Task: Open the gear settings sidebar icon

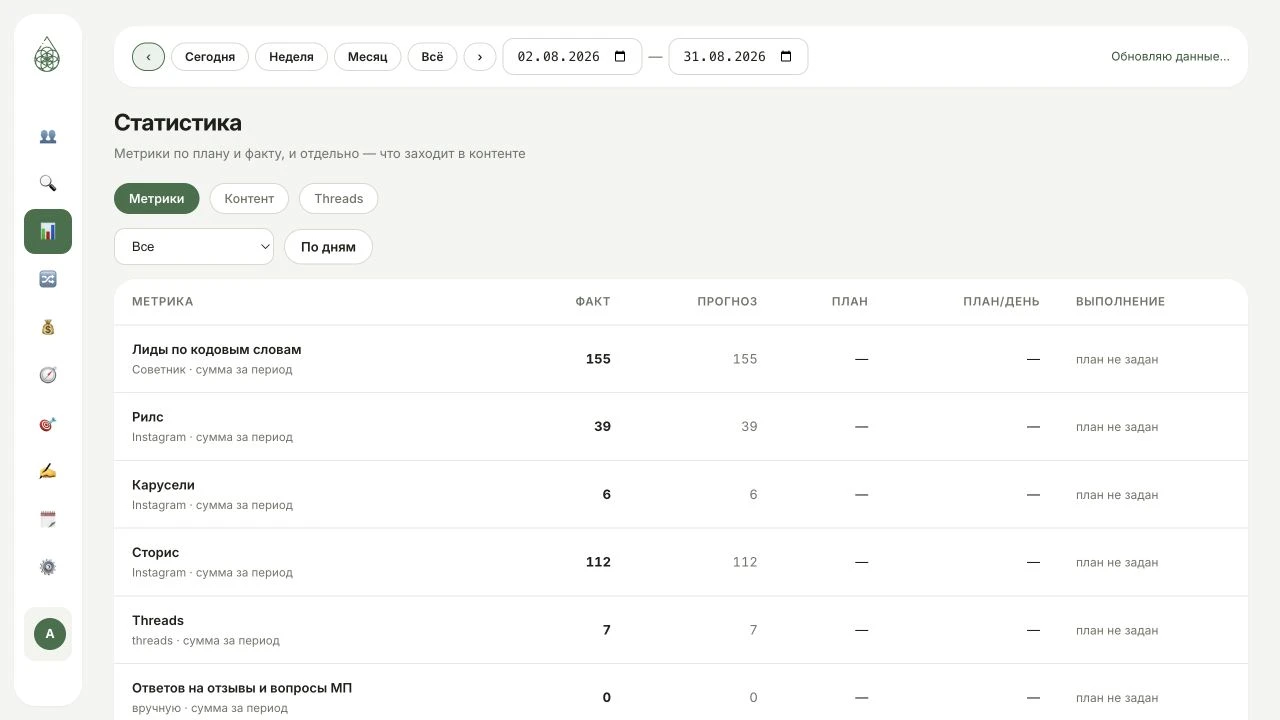Action: 48,568
